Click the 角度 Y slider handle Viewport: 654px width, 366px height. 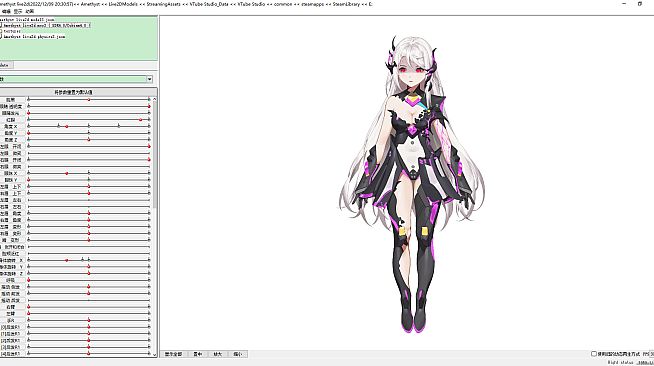[x=28, y=133]
